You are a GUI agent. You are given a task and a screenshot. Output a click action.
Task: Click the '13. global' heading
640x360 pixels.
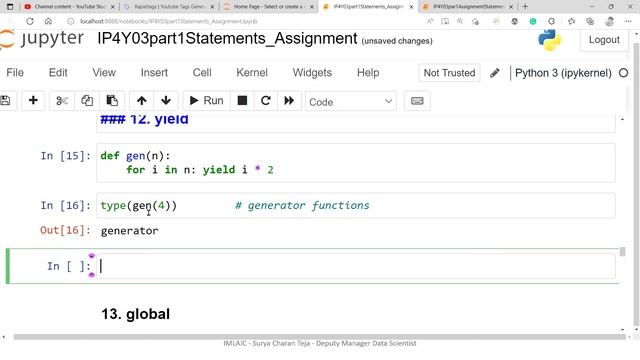136,314
